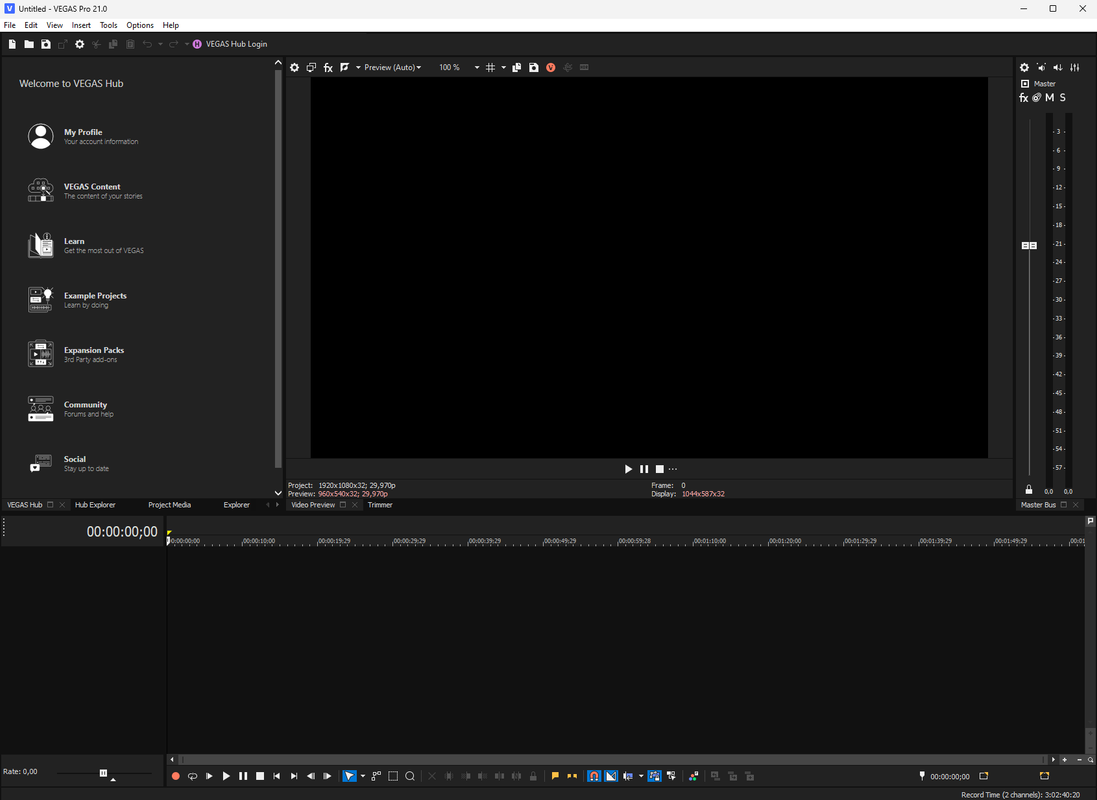This screenshot has height=800, width=1097.
Task: Open Community forums and help
Action: 70,409
